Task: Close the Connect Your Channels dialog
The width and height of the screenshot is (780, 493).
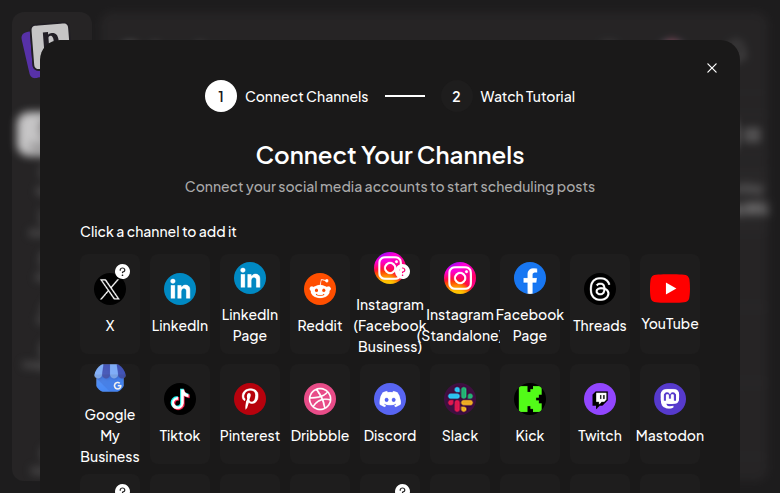Action: (712, 68)
